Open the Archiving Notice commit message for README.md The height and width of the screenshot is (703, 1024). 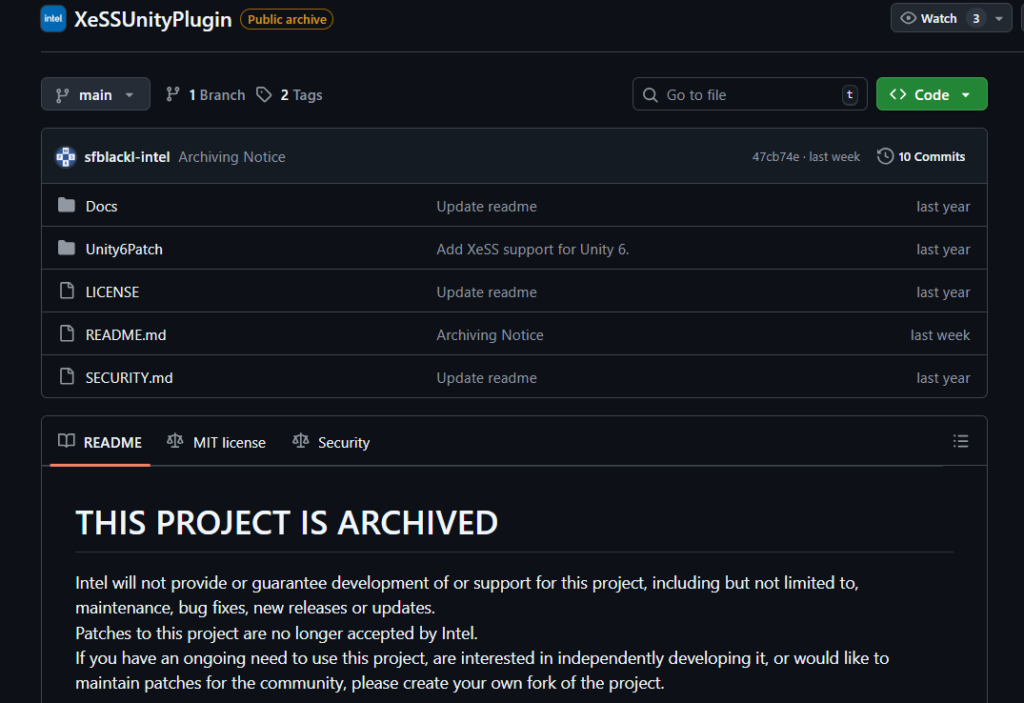pos(490,335)
